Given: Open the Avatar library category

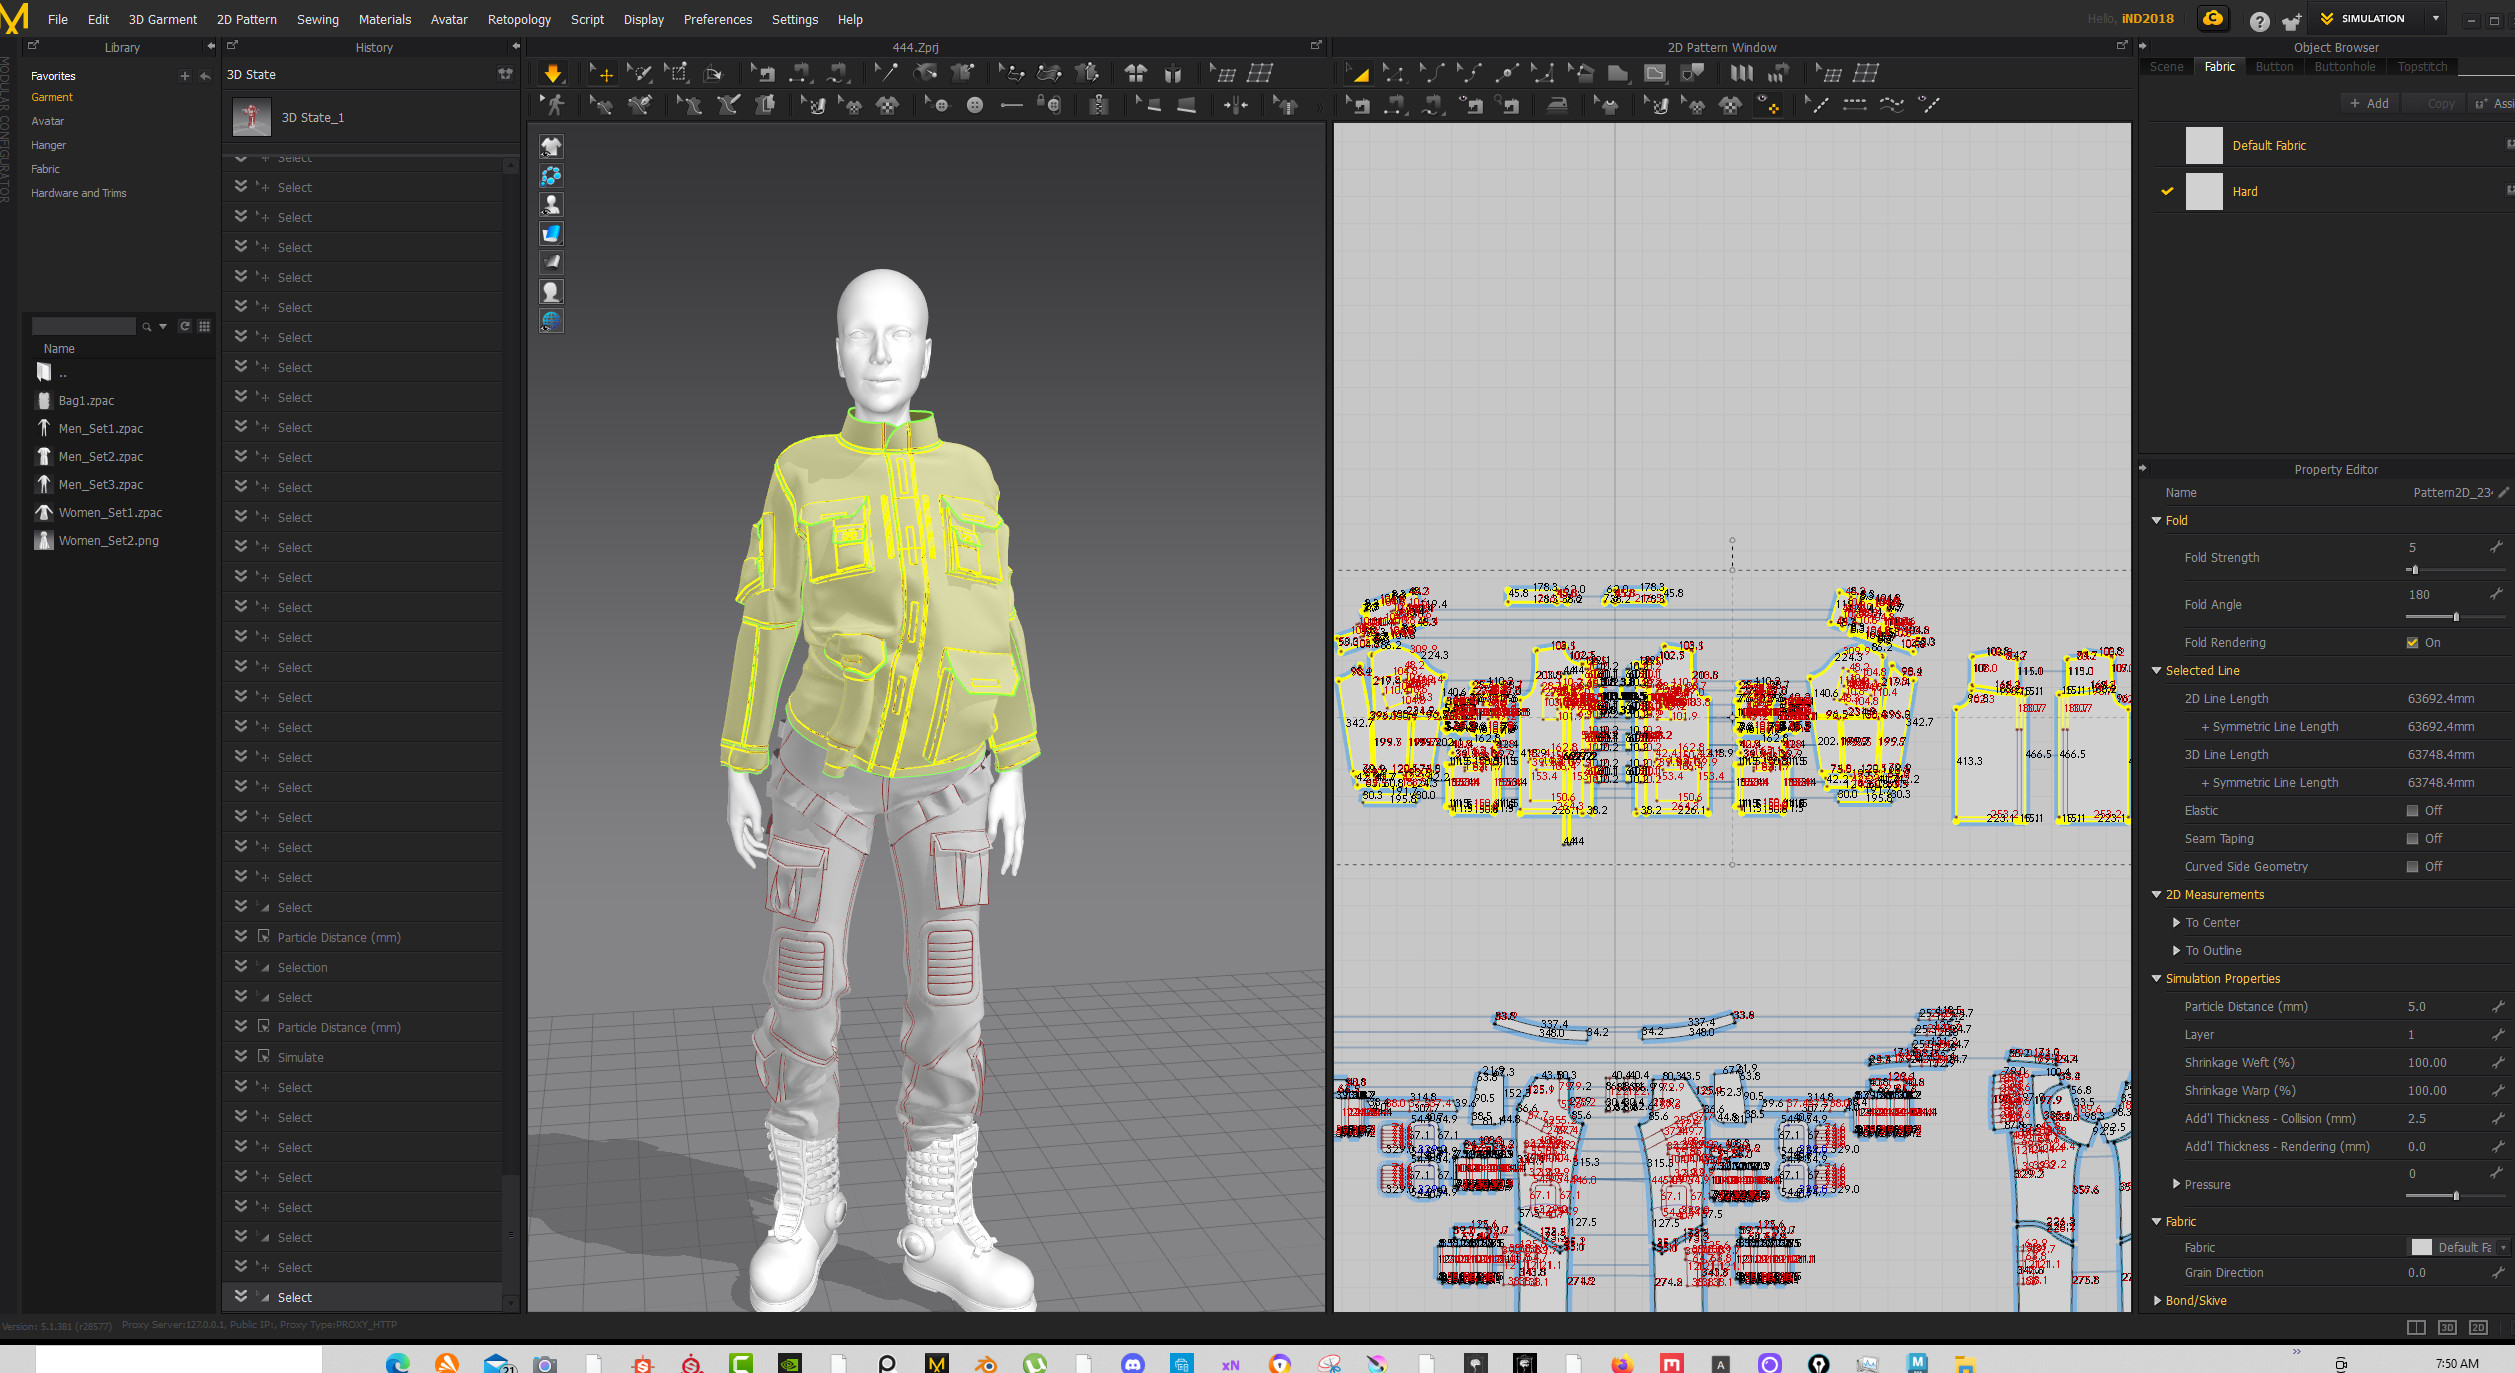Looking at the screenshot, I should 48,121.
